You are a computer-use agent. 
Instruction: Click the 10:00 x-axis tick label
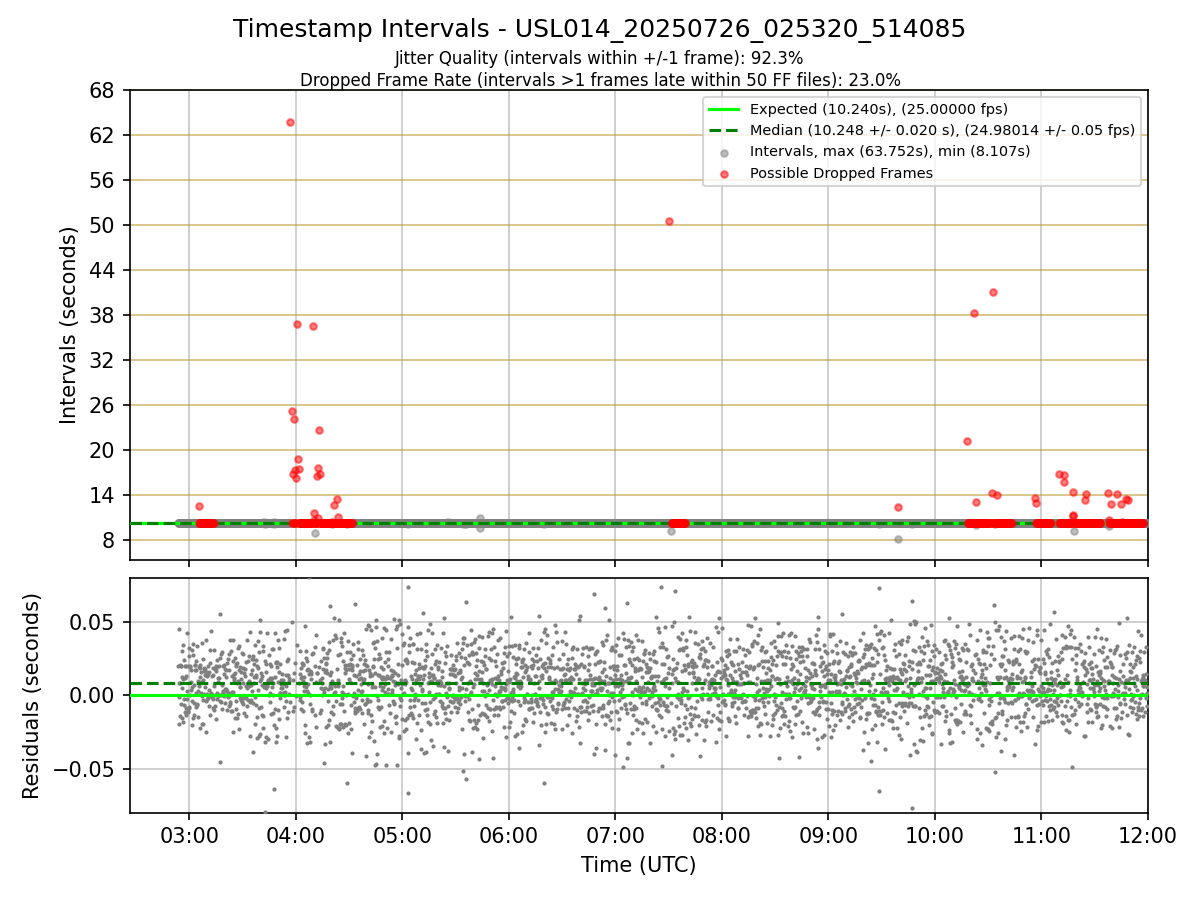(935, 835)
